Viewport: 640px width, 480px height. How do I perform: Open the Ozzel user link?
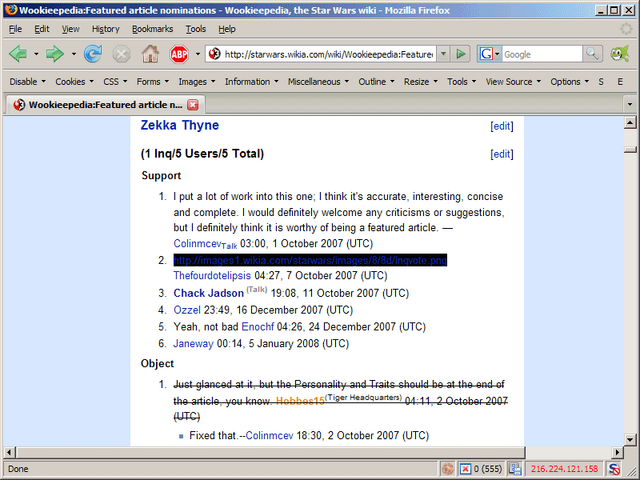[187, 310]
